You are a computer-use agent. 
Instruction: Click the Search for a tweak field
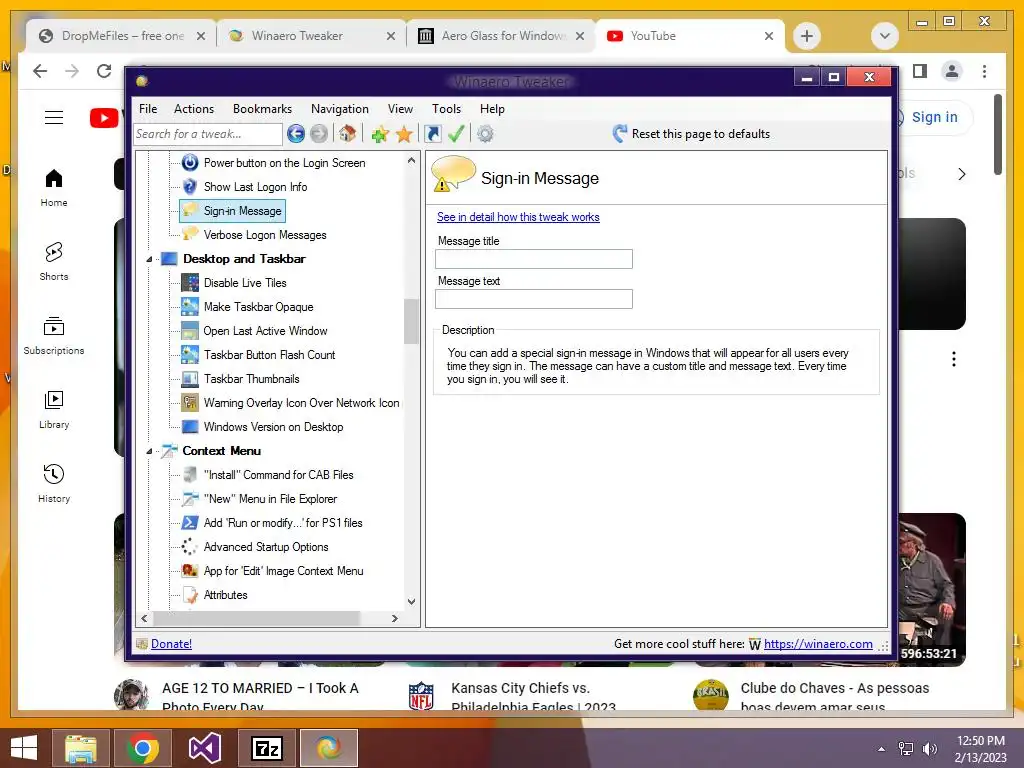208,134
